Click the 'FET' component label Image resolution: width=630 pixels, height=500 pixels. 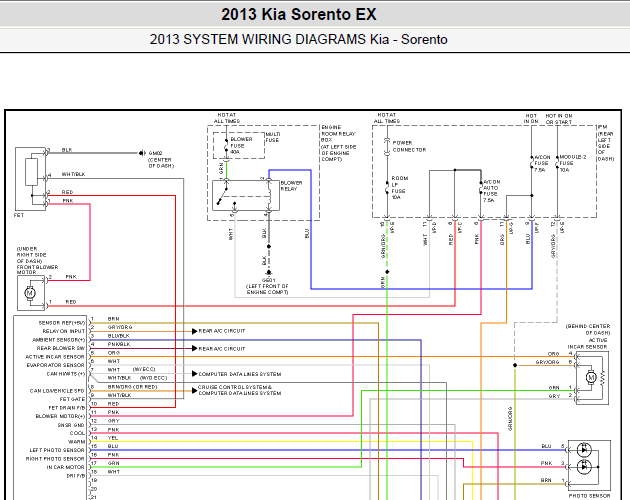point(18,215)
